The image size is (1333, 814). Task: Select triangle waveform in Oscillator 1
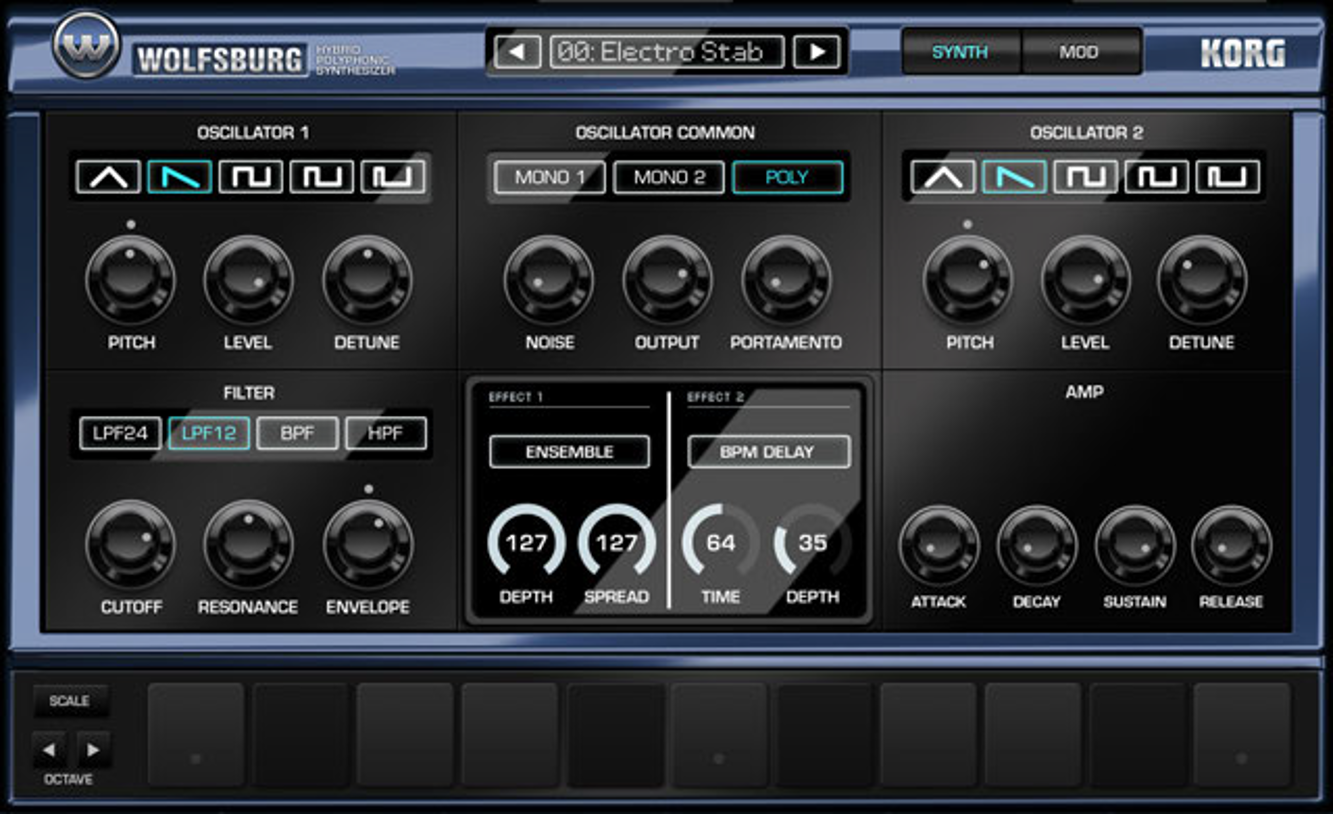109,177
